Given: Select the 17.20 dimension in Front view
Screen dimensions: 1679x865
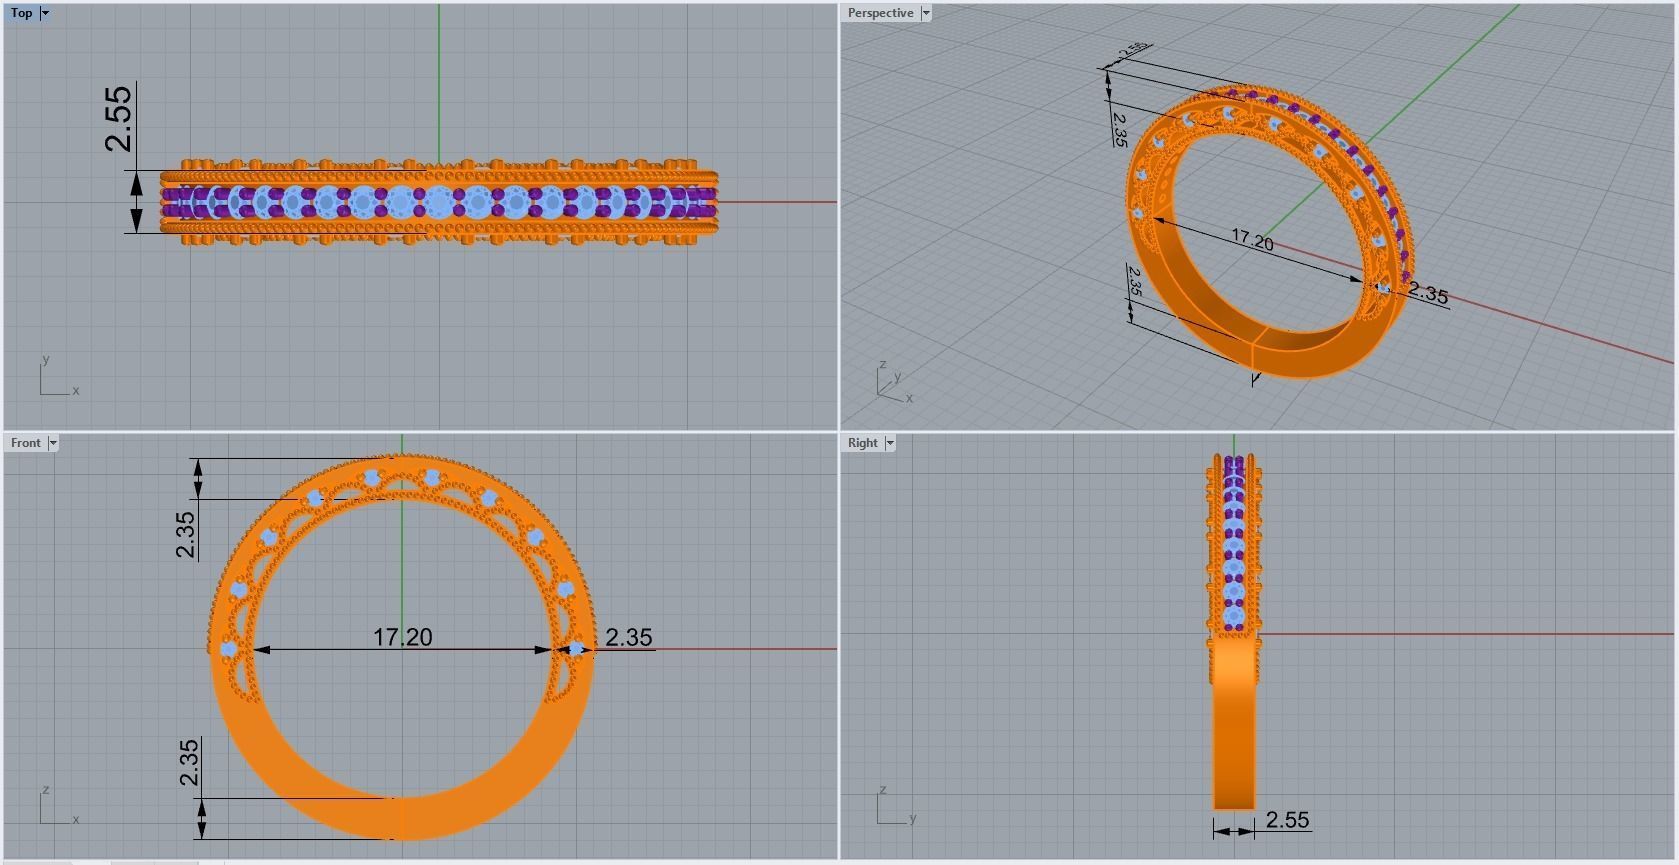Looking at the screenshot, I should [x=403, y=637].
